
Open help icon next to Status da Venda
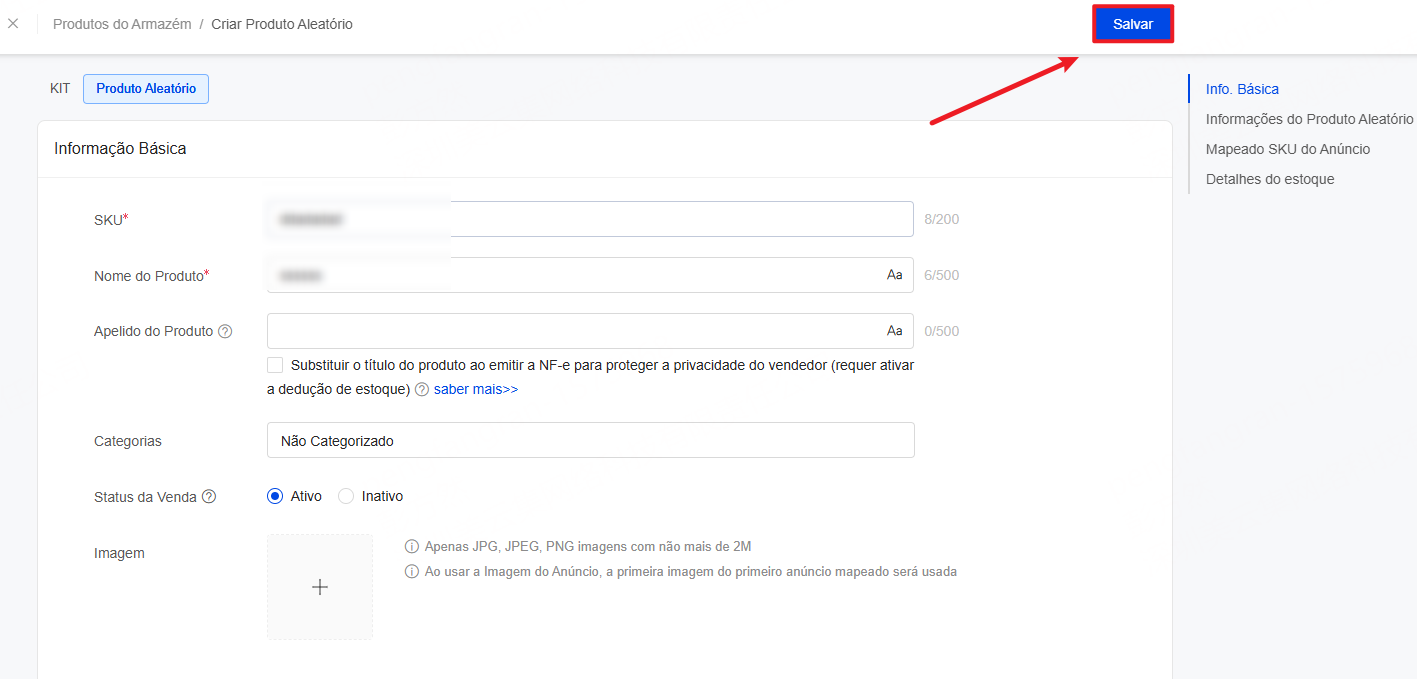pyautogui.click(x=209, y=496)
